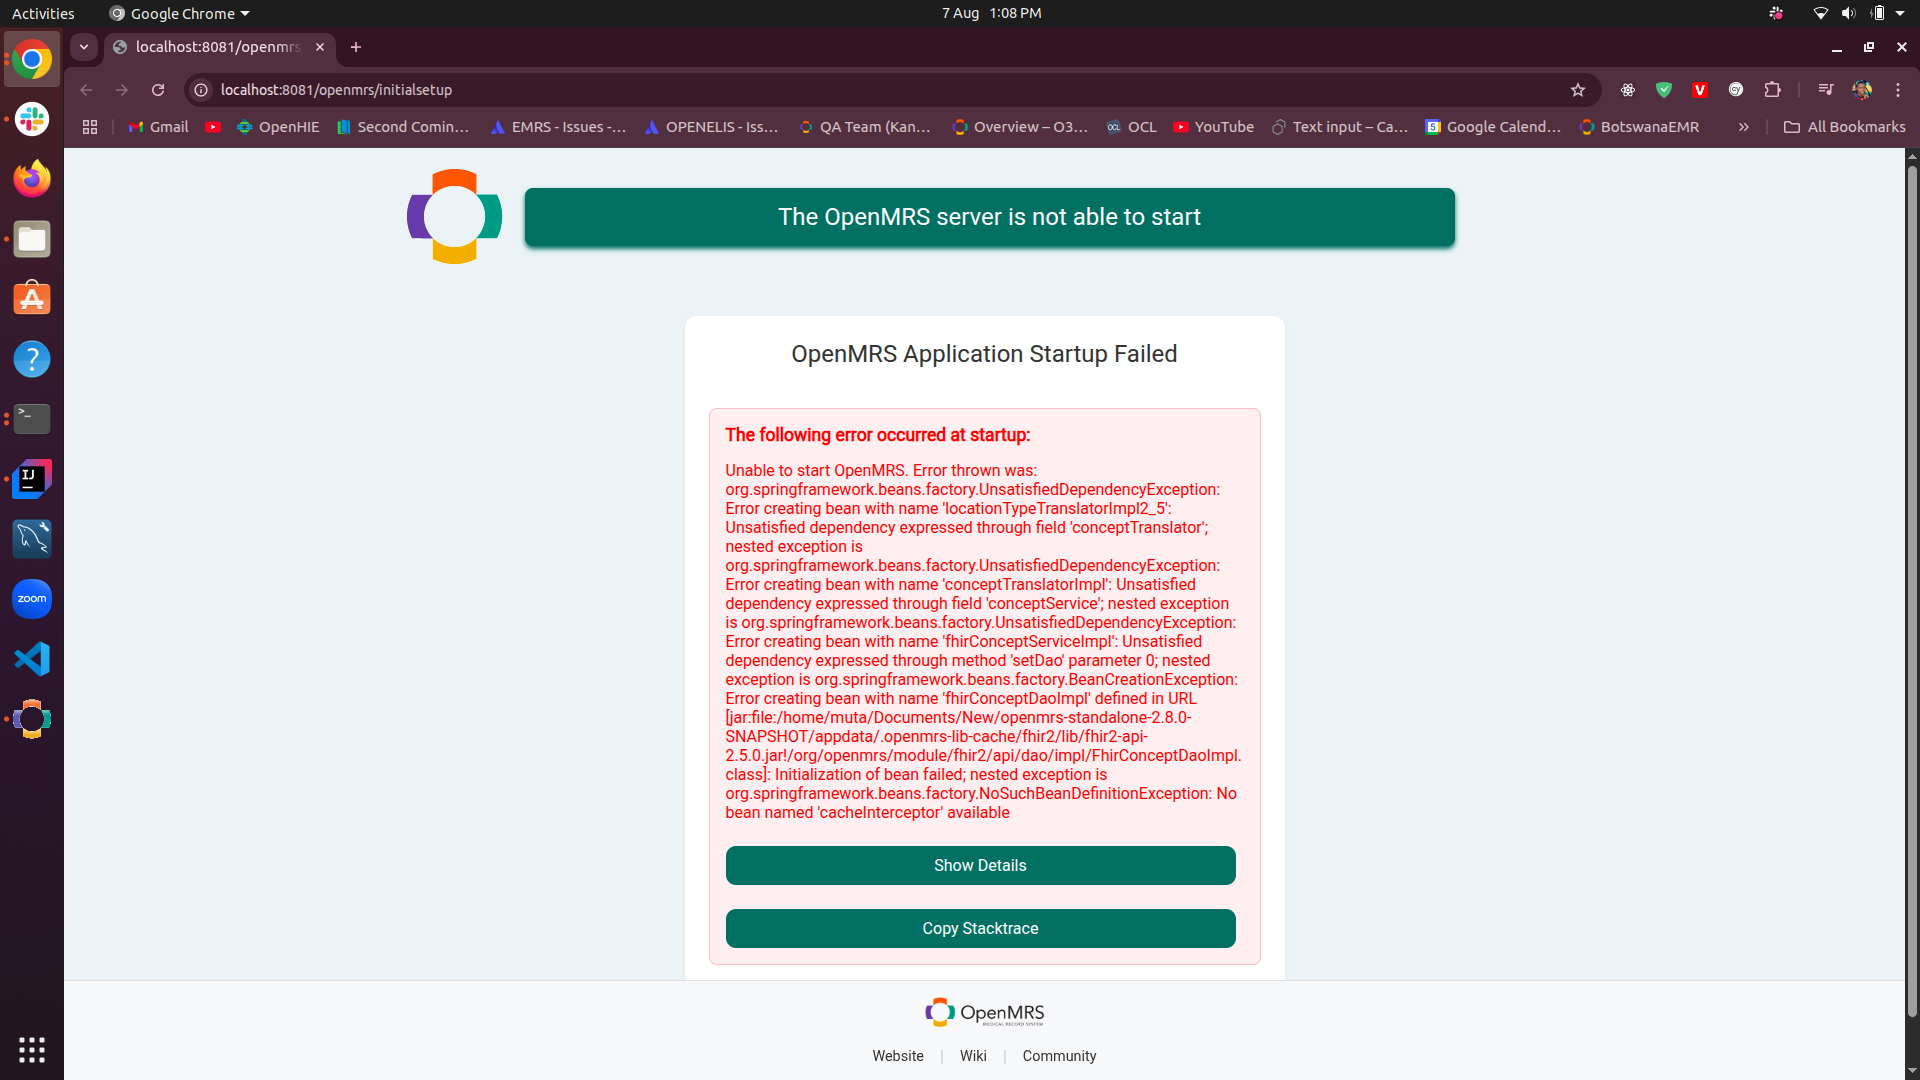Screen dimensions: 1920x1080
Task: Open the Text input – Ca... bookmark
Action: (x=1340, y=127)
